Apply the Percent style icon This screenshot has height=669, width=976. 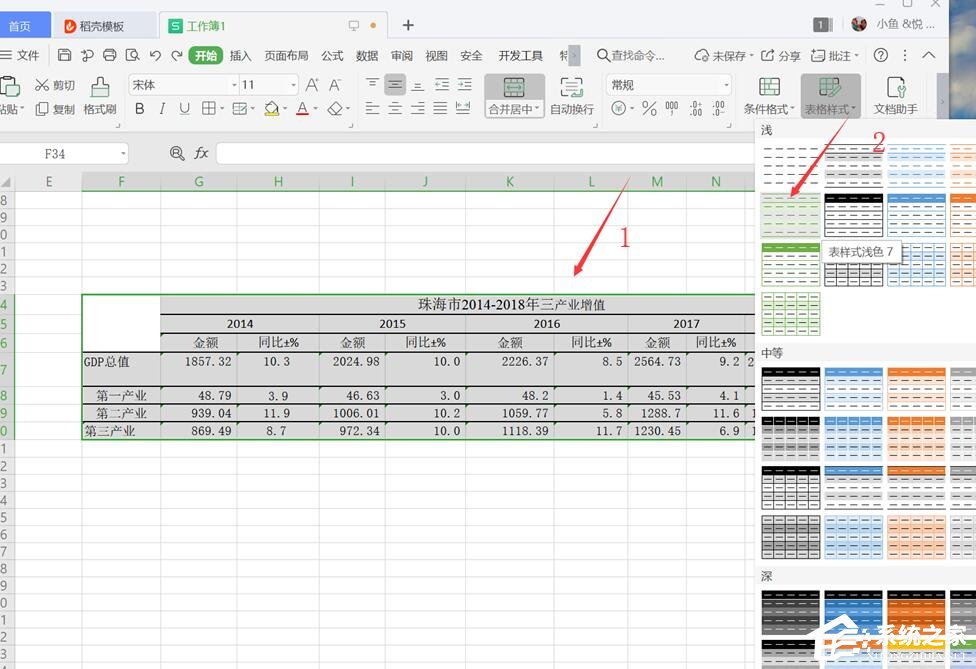click(x=647, y=107)
